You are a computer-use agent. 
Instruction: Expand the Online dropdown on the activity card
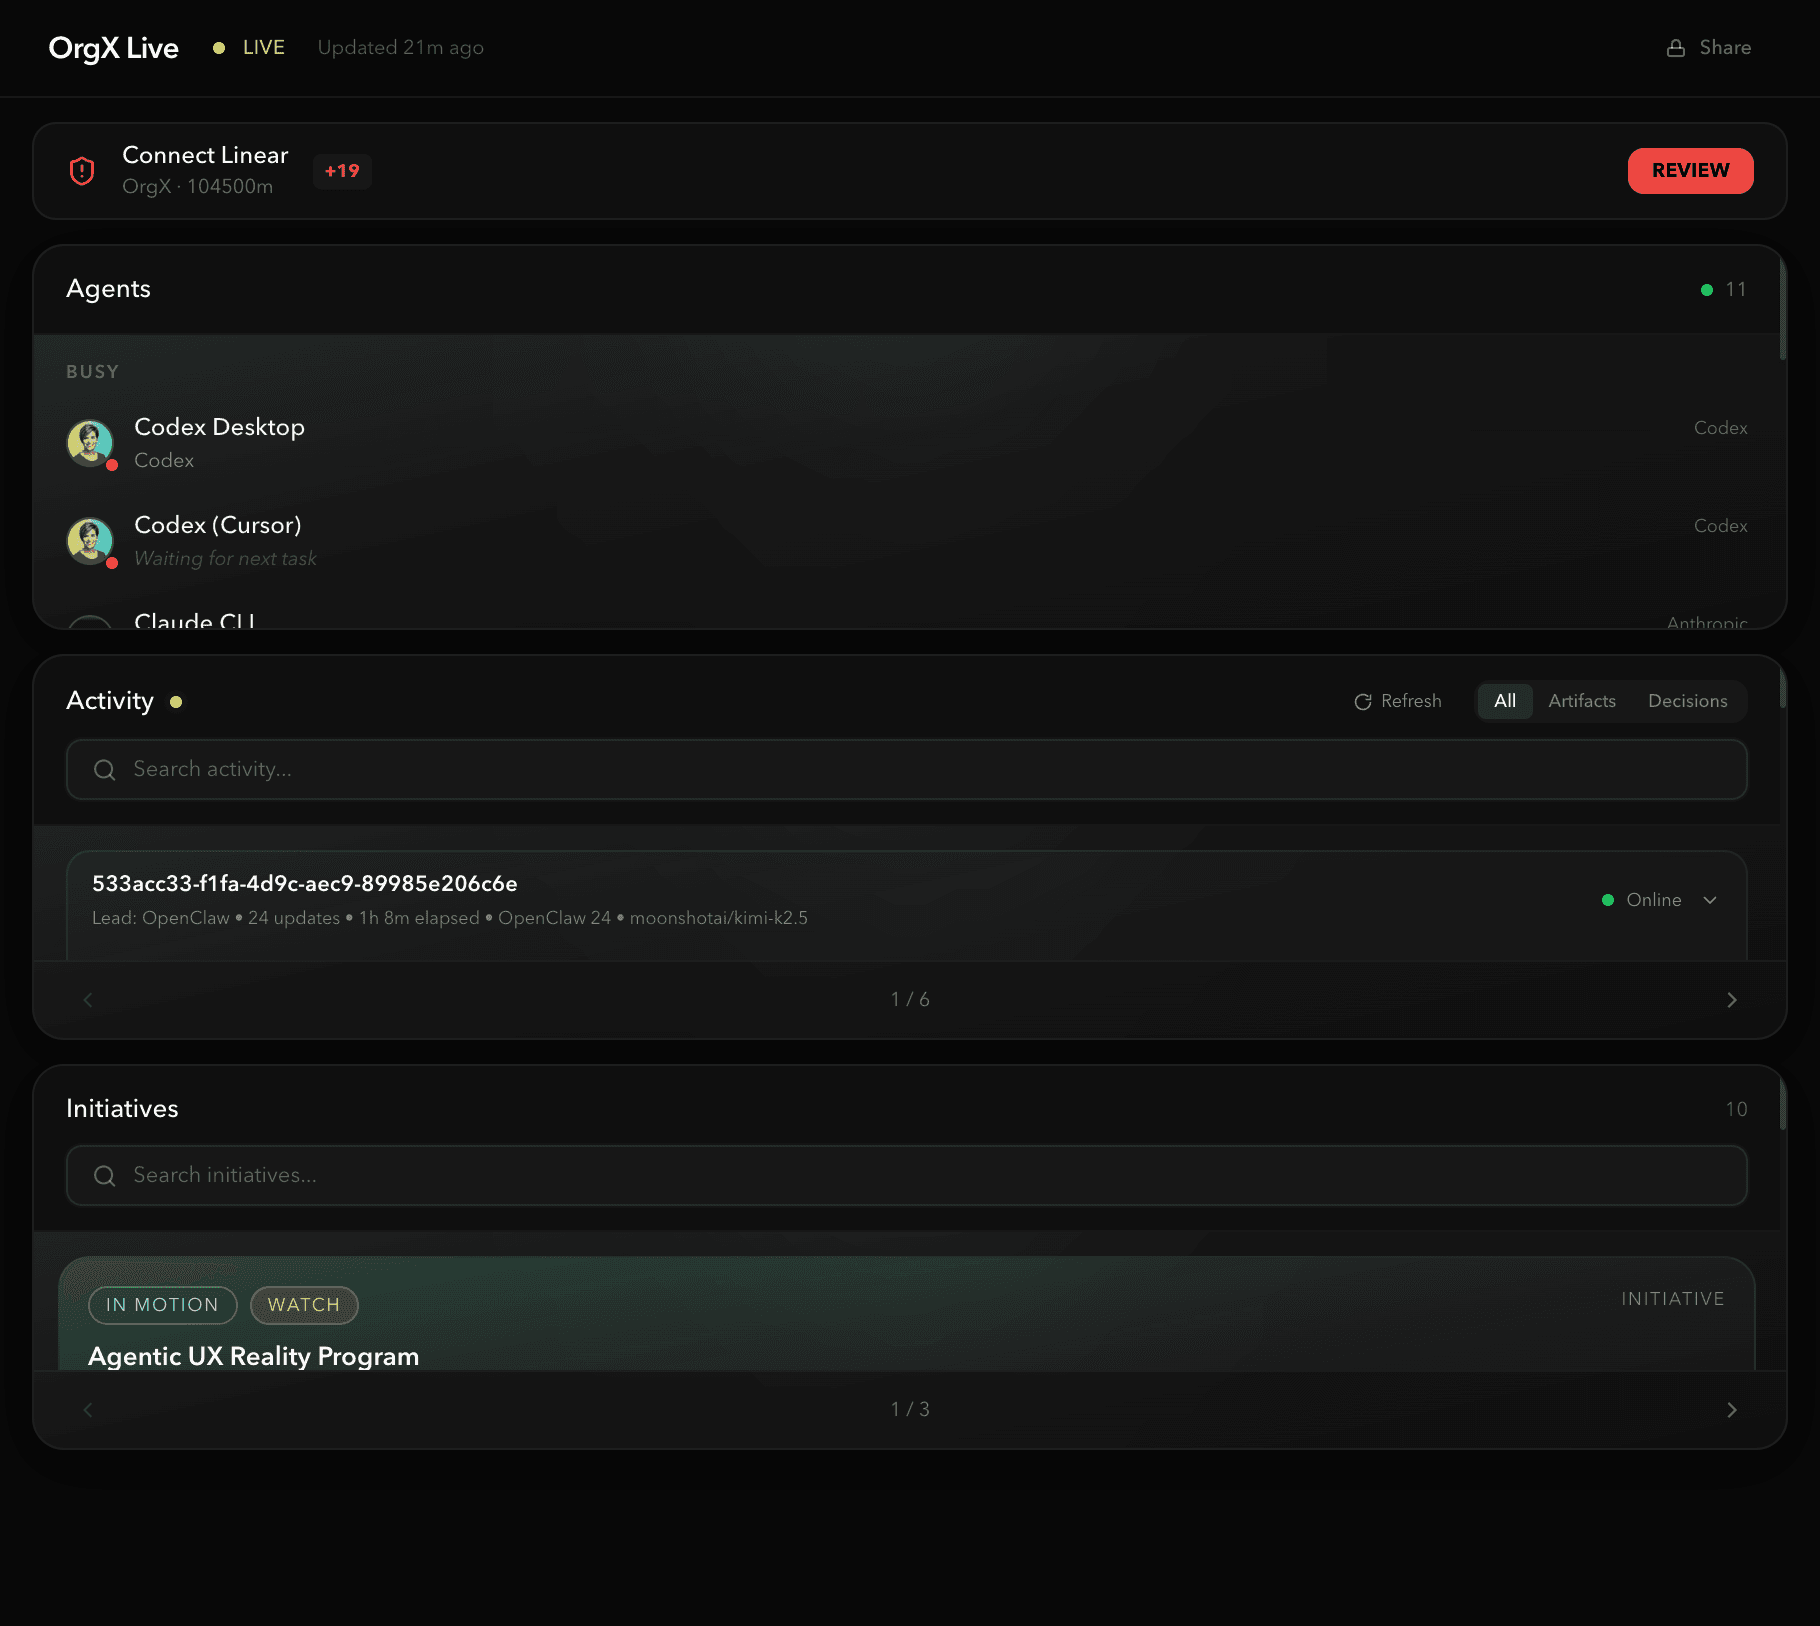(1710, 900)
